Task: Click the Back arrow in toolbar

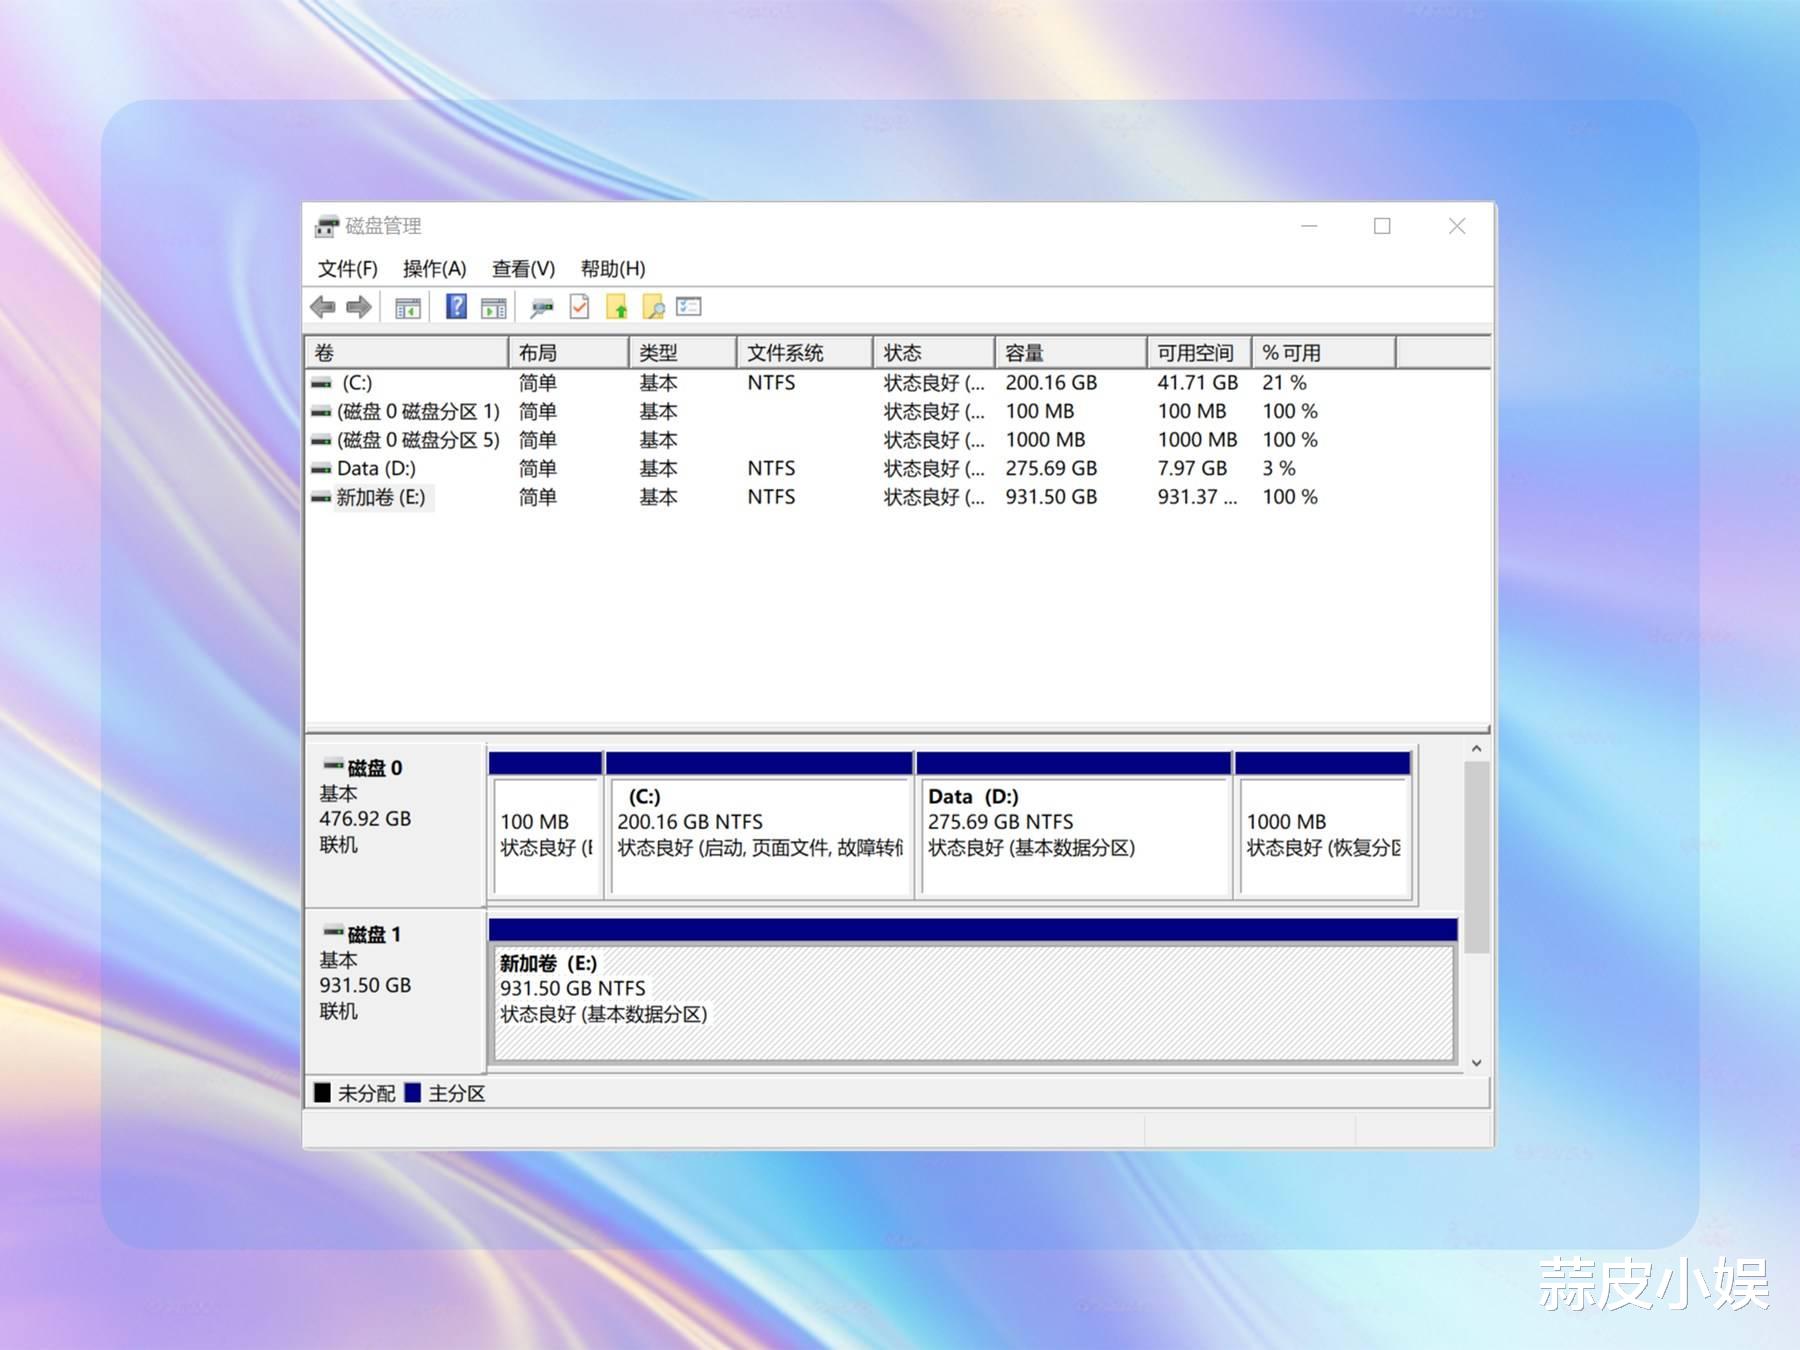Action: click(322, 308)
